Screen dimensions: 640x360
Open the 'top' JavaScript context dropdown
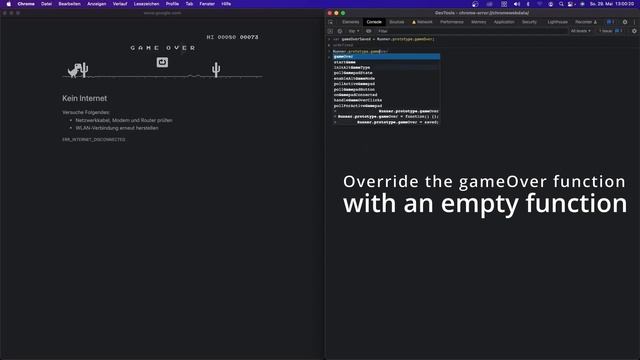(354, 31)
